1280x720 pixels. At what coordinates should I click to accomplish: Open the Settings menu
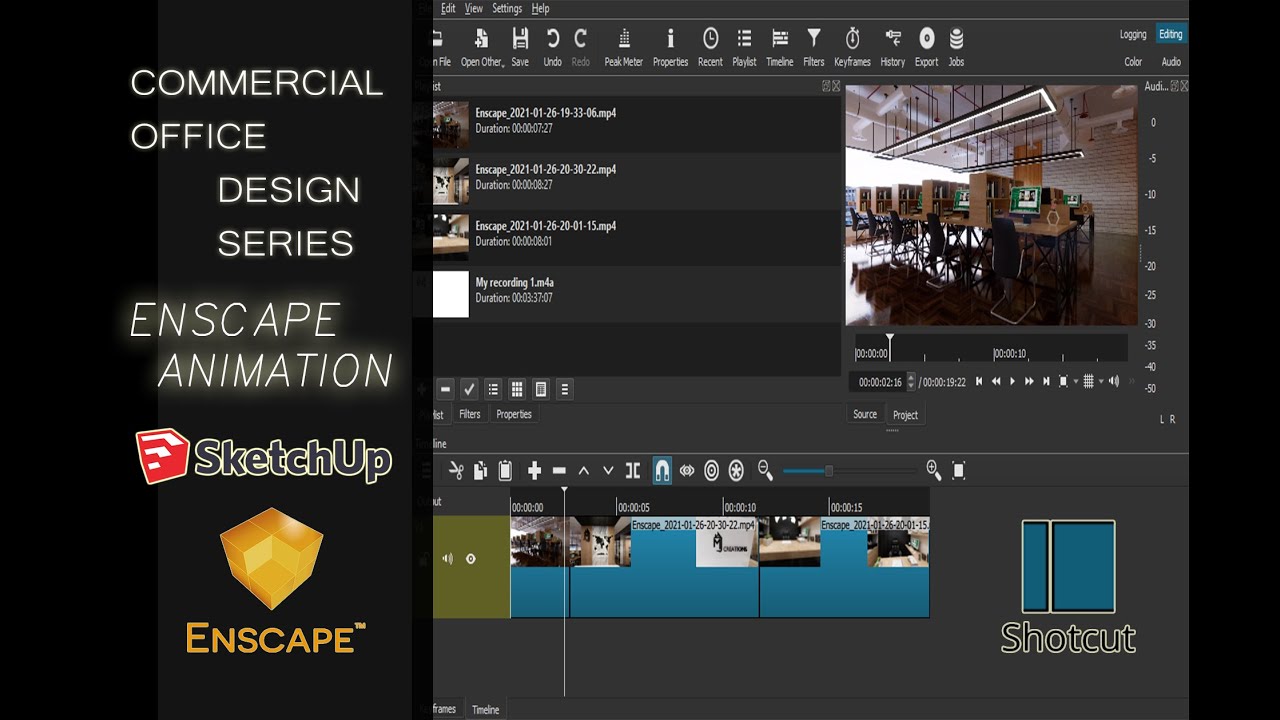click(x=507, y=8)
